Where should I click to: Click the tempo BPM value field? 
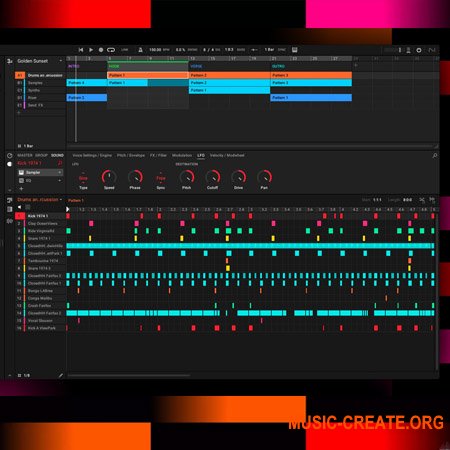pyautogui.click(x=155, y=50)
